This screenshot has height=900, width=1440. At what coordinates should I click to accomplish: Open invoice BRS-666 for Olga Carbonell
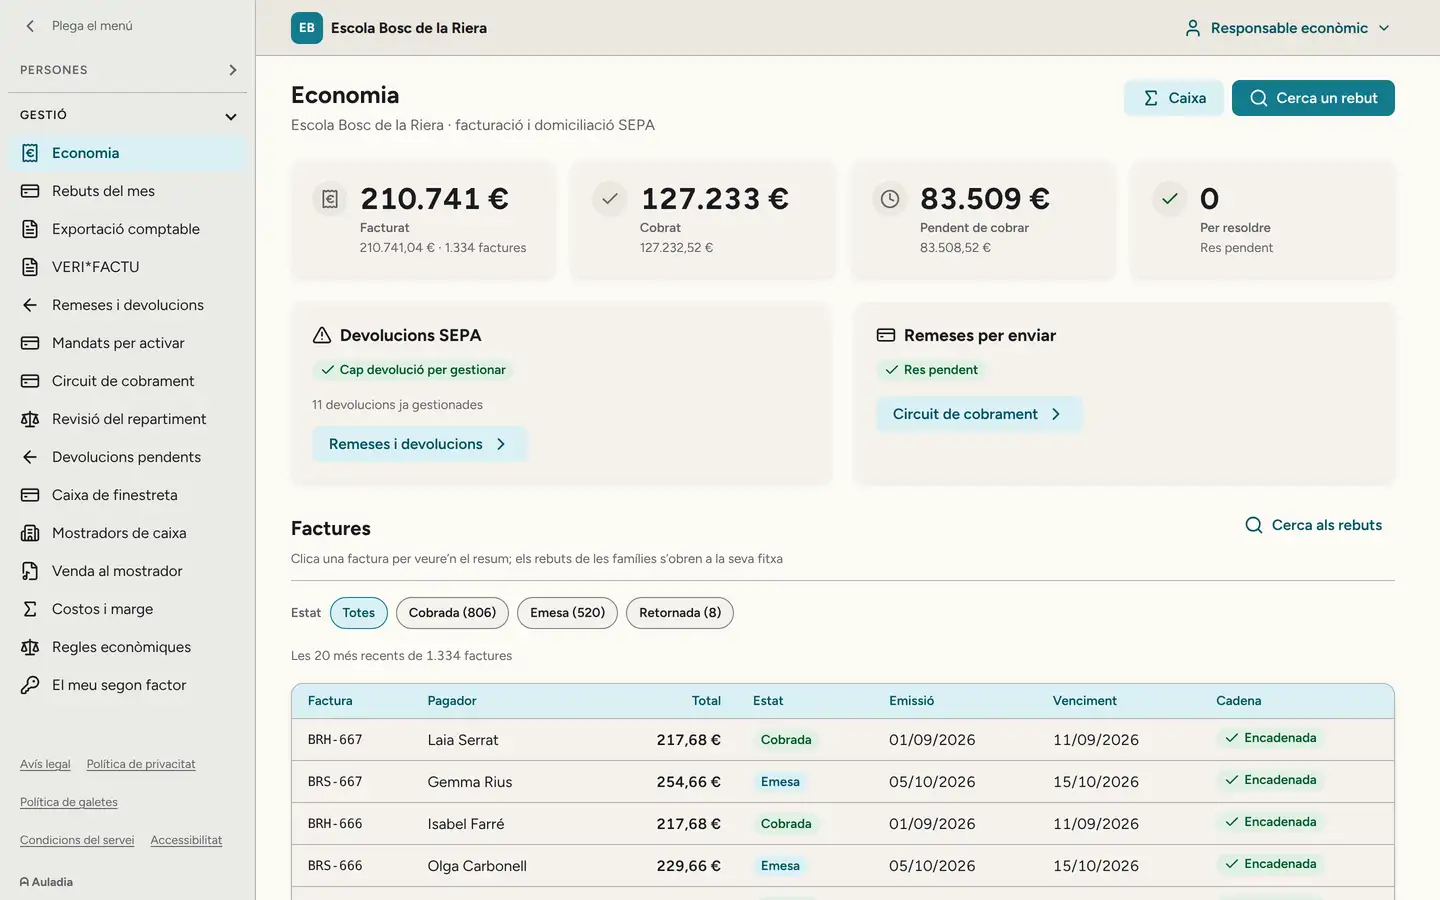coord(842,866)
